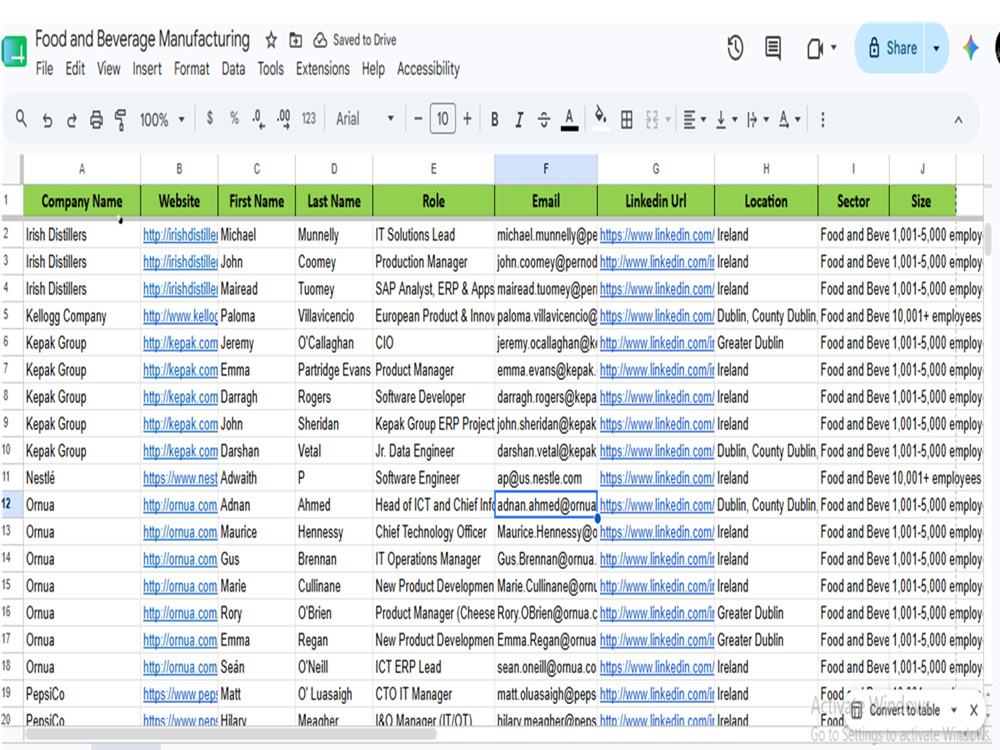Expand the Share options arrow
This screenshot has height=750, width=1000.
pos(936,48)
